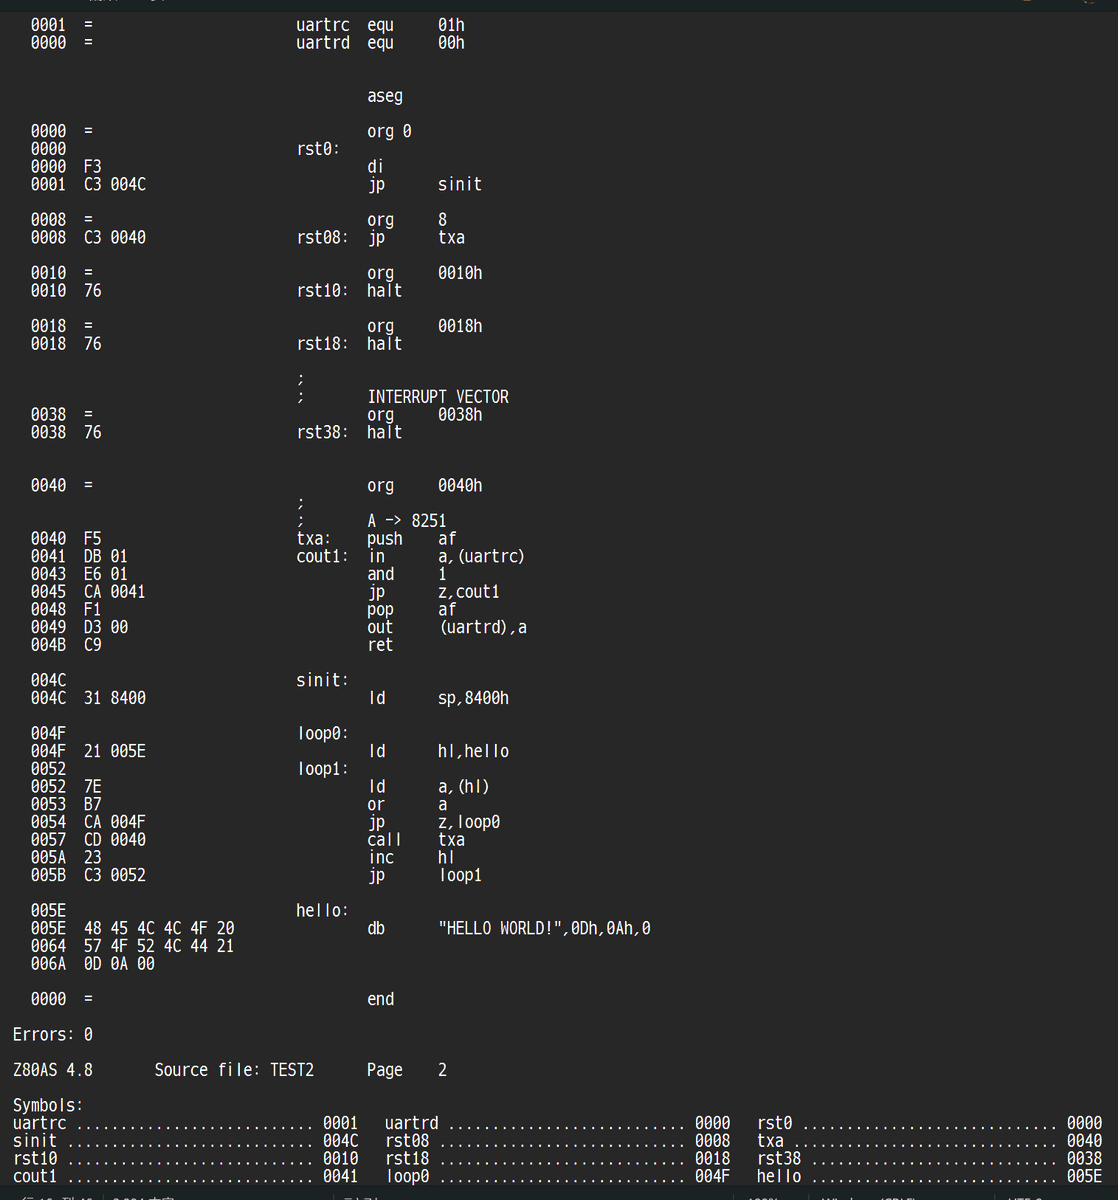The image size is (1118, 1200).
Task: Click the 'loop0' entry in symbol table
Action: 407,1177
